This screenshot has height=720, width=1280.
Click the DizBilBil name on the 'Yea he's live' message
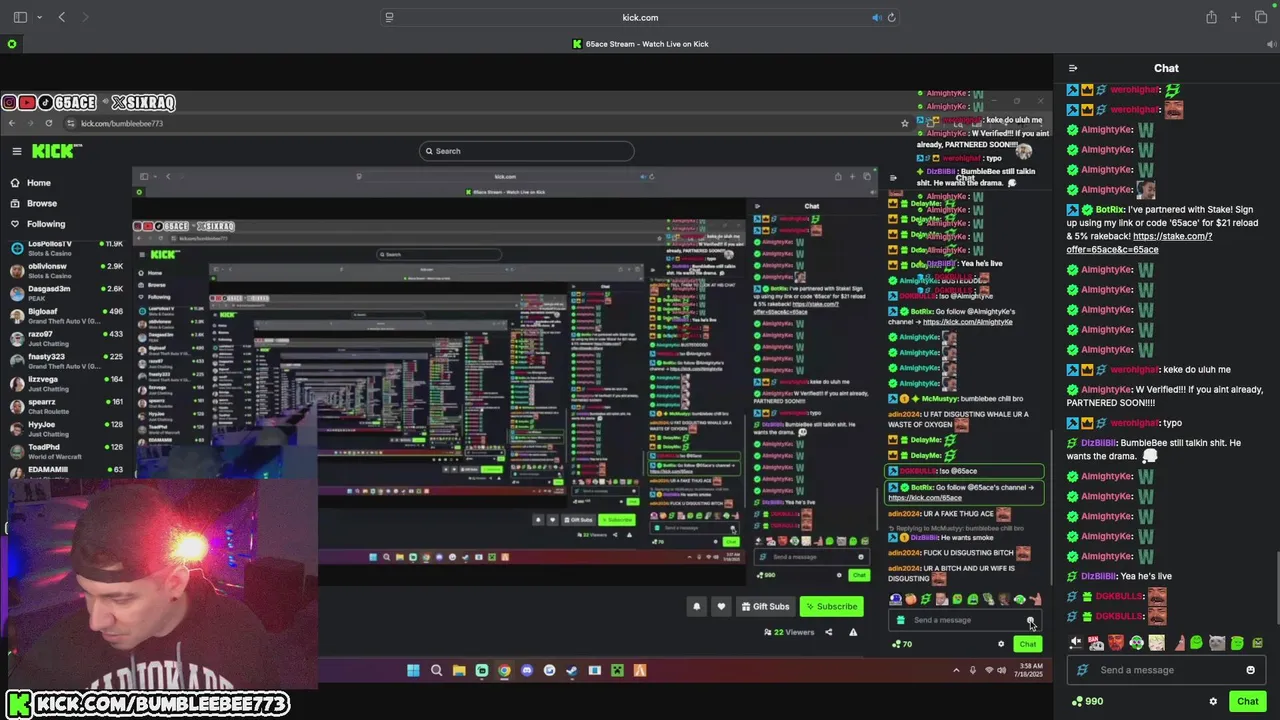(x=1097, y=576)
